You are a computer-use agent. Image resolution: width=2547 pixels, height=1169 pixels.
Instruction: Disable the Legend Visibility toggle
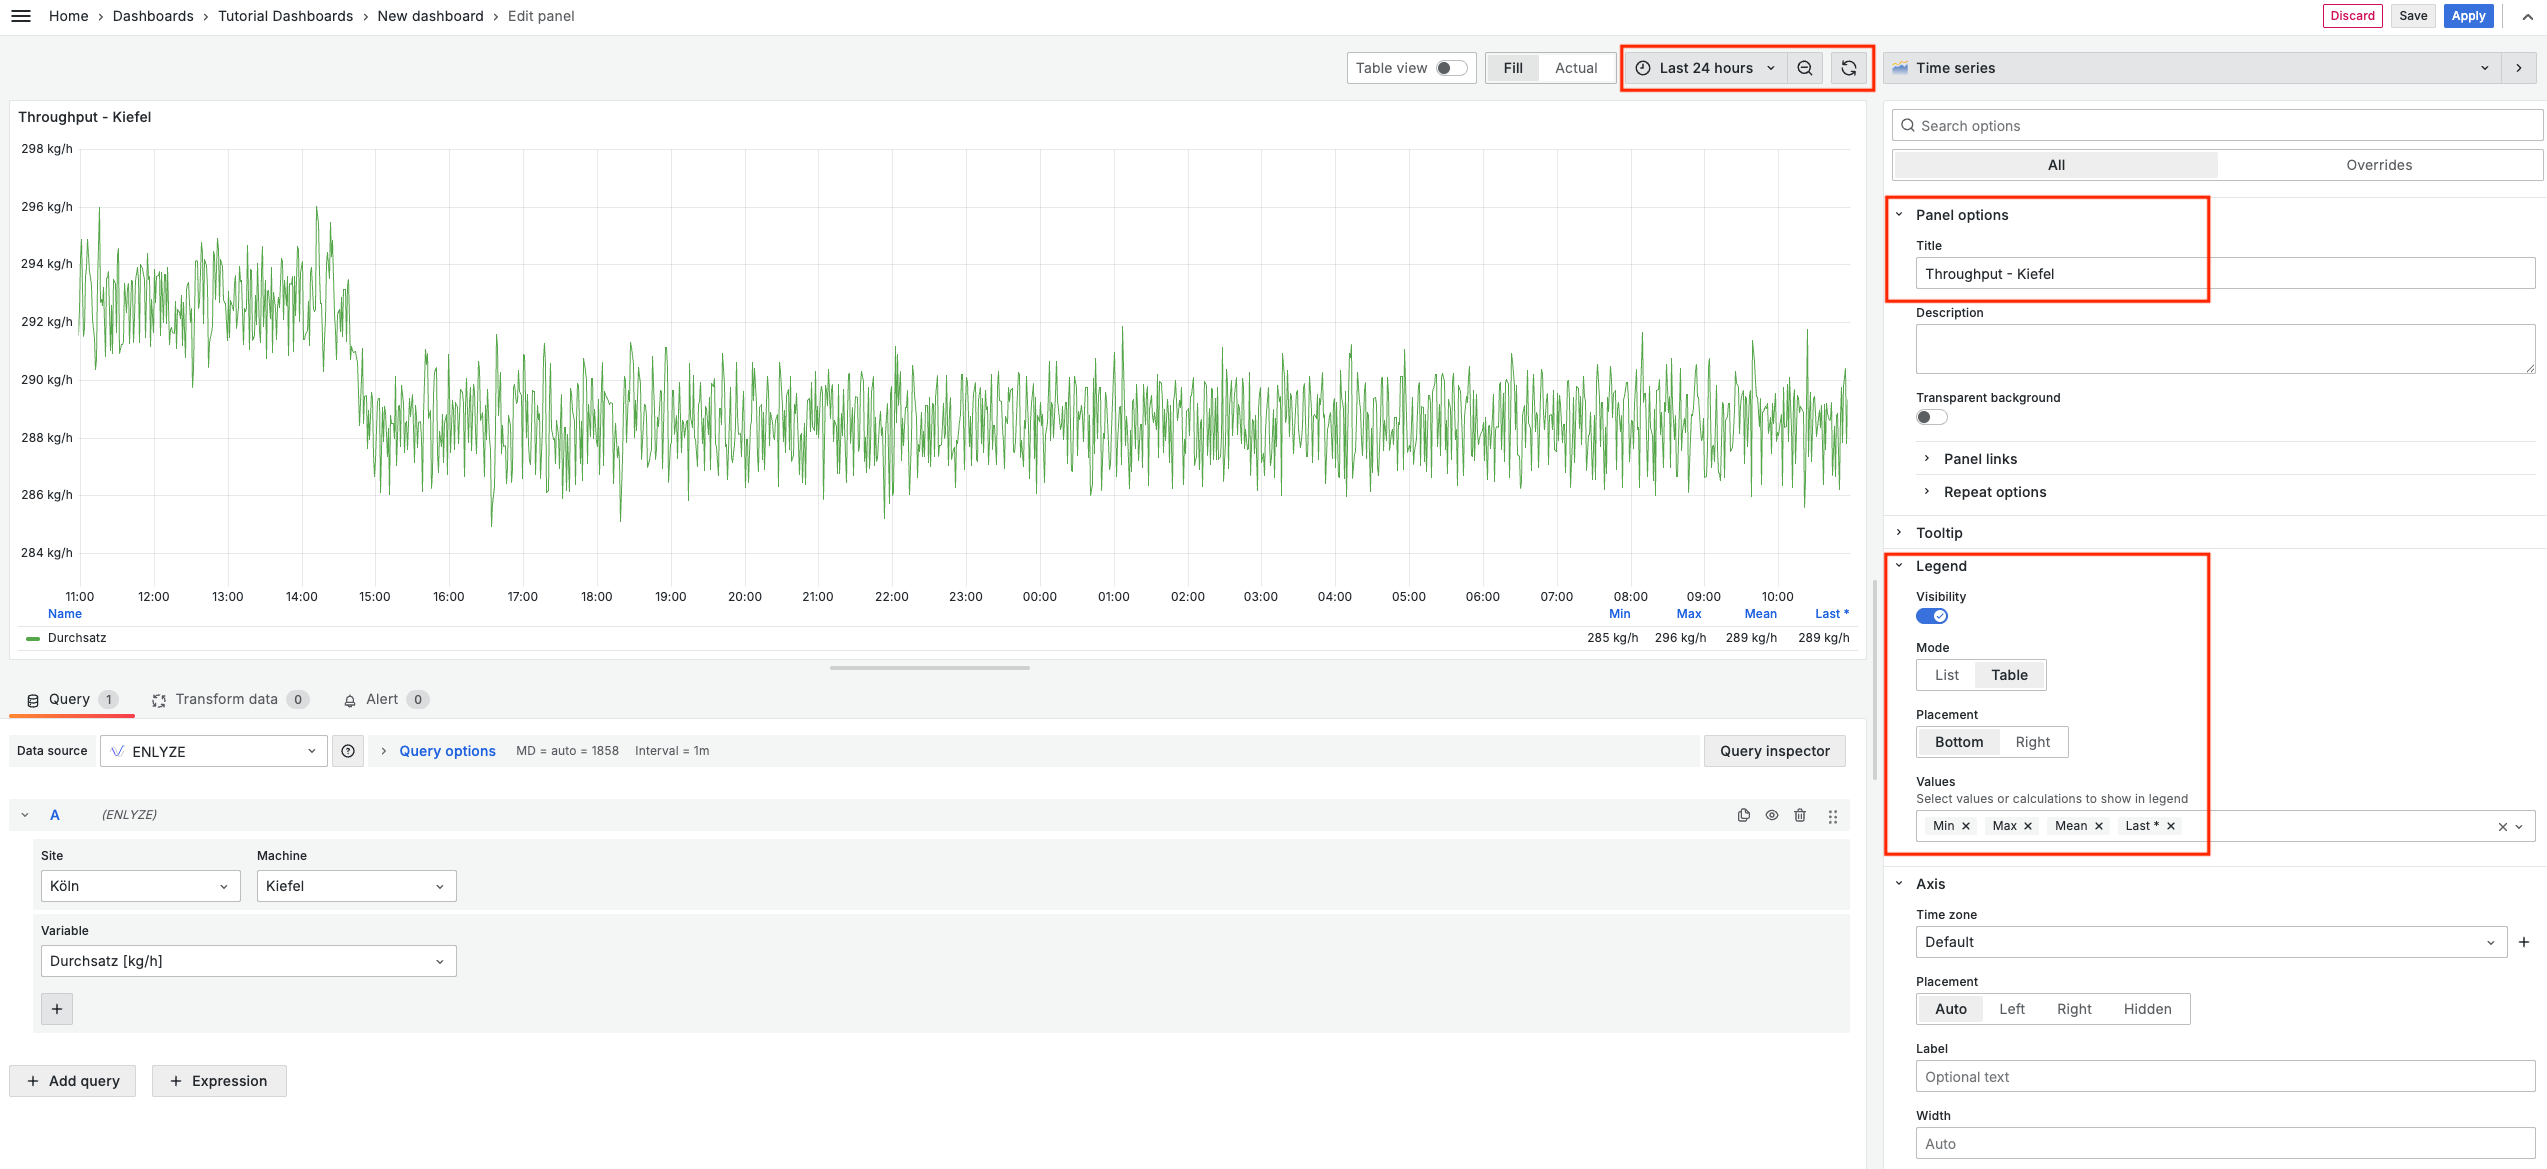(x=1931, y=616)
